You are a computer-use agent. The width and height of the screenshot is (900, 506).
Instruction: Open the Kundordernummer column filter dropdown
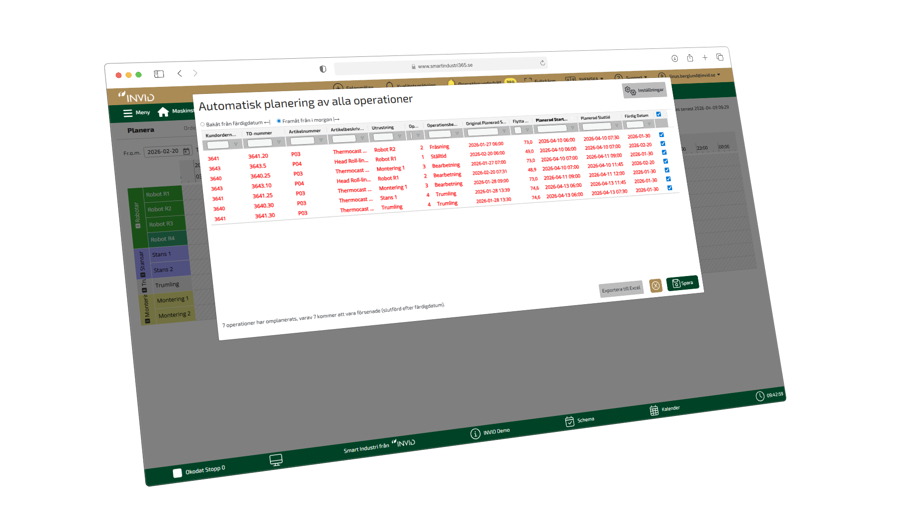tap(237, 145)
